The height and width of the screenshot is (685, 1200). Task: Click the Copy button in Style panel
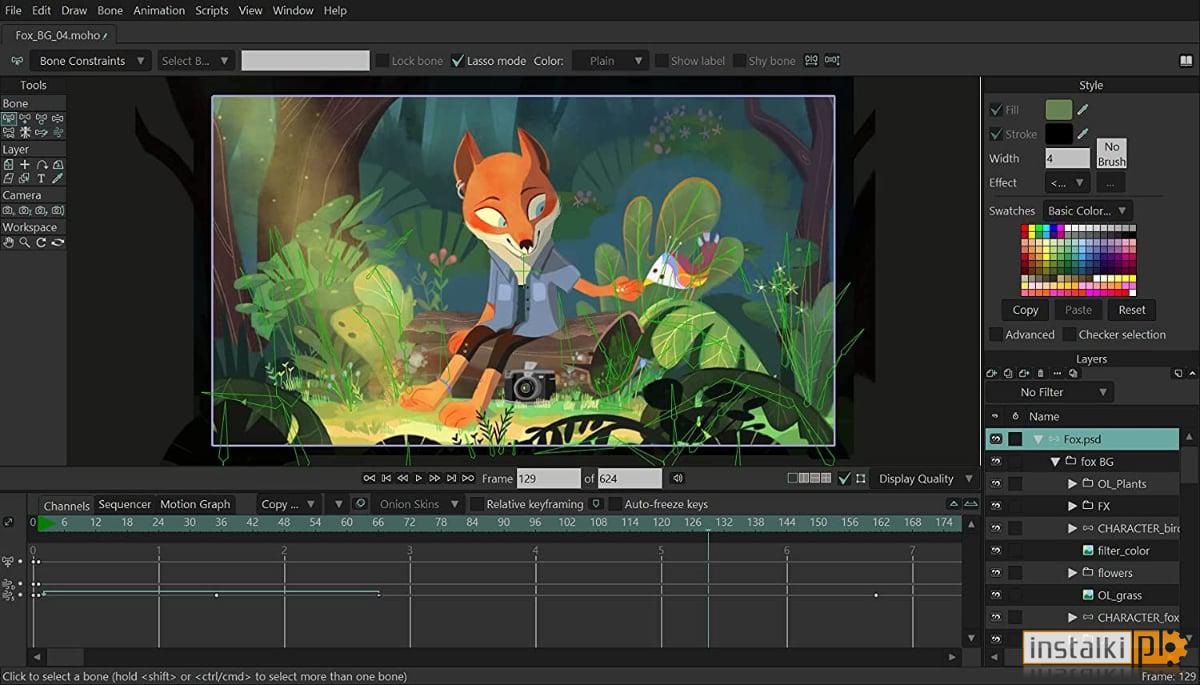point(1025,310)
